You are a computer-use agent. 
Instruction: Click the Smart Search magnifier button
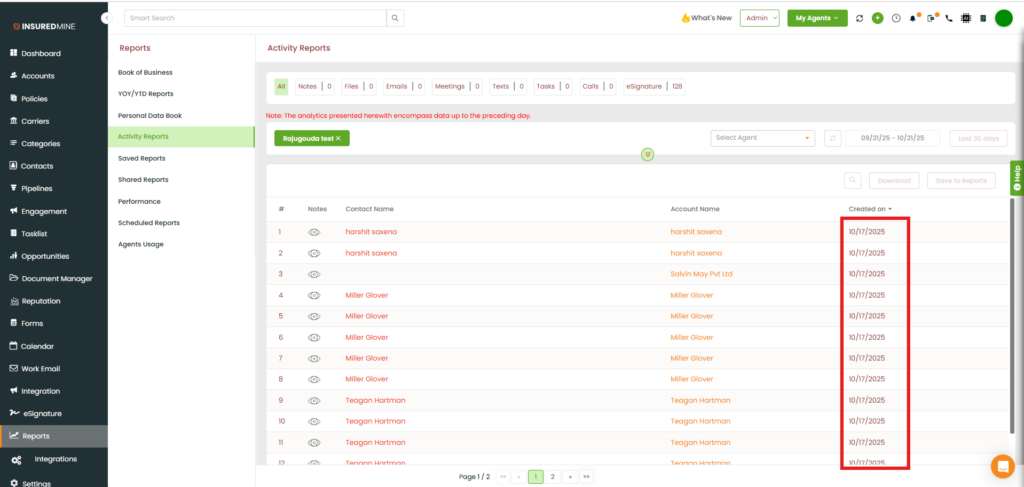pyautogui.click(x=396, y=18)
